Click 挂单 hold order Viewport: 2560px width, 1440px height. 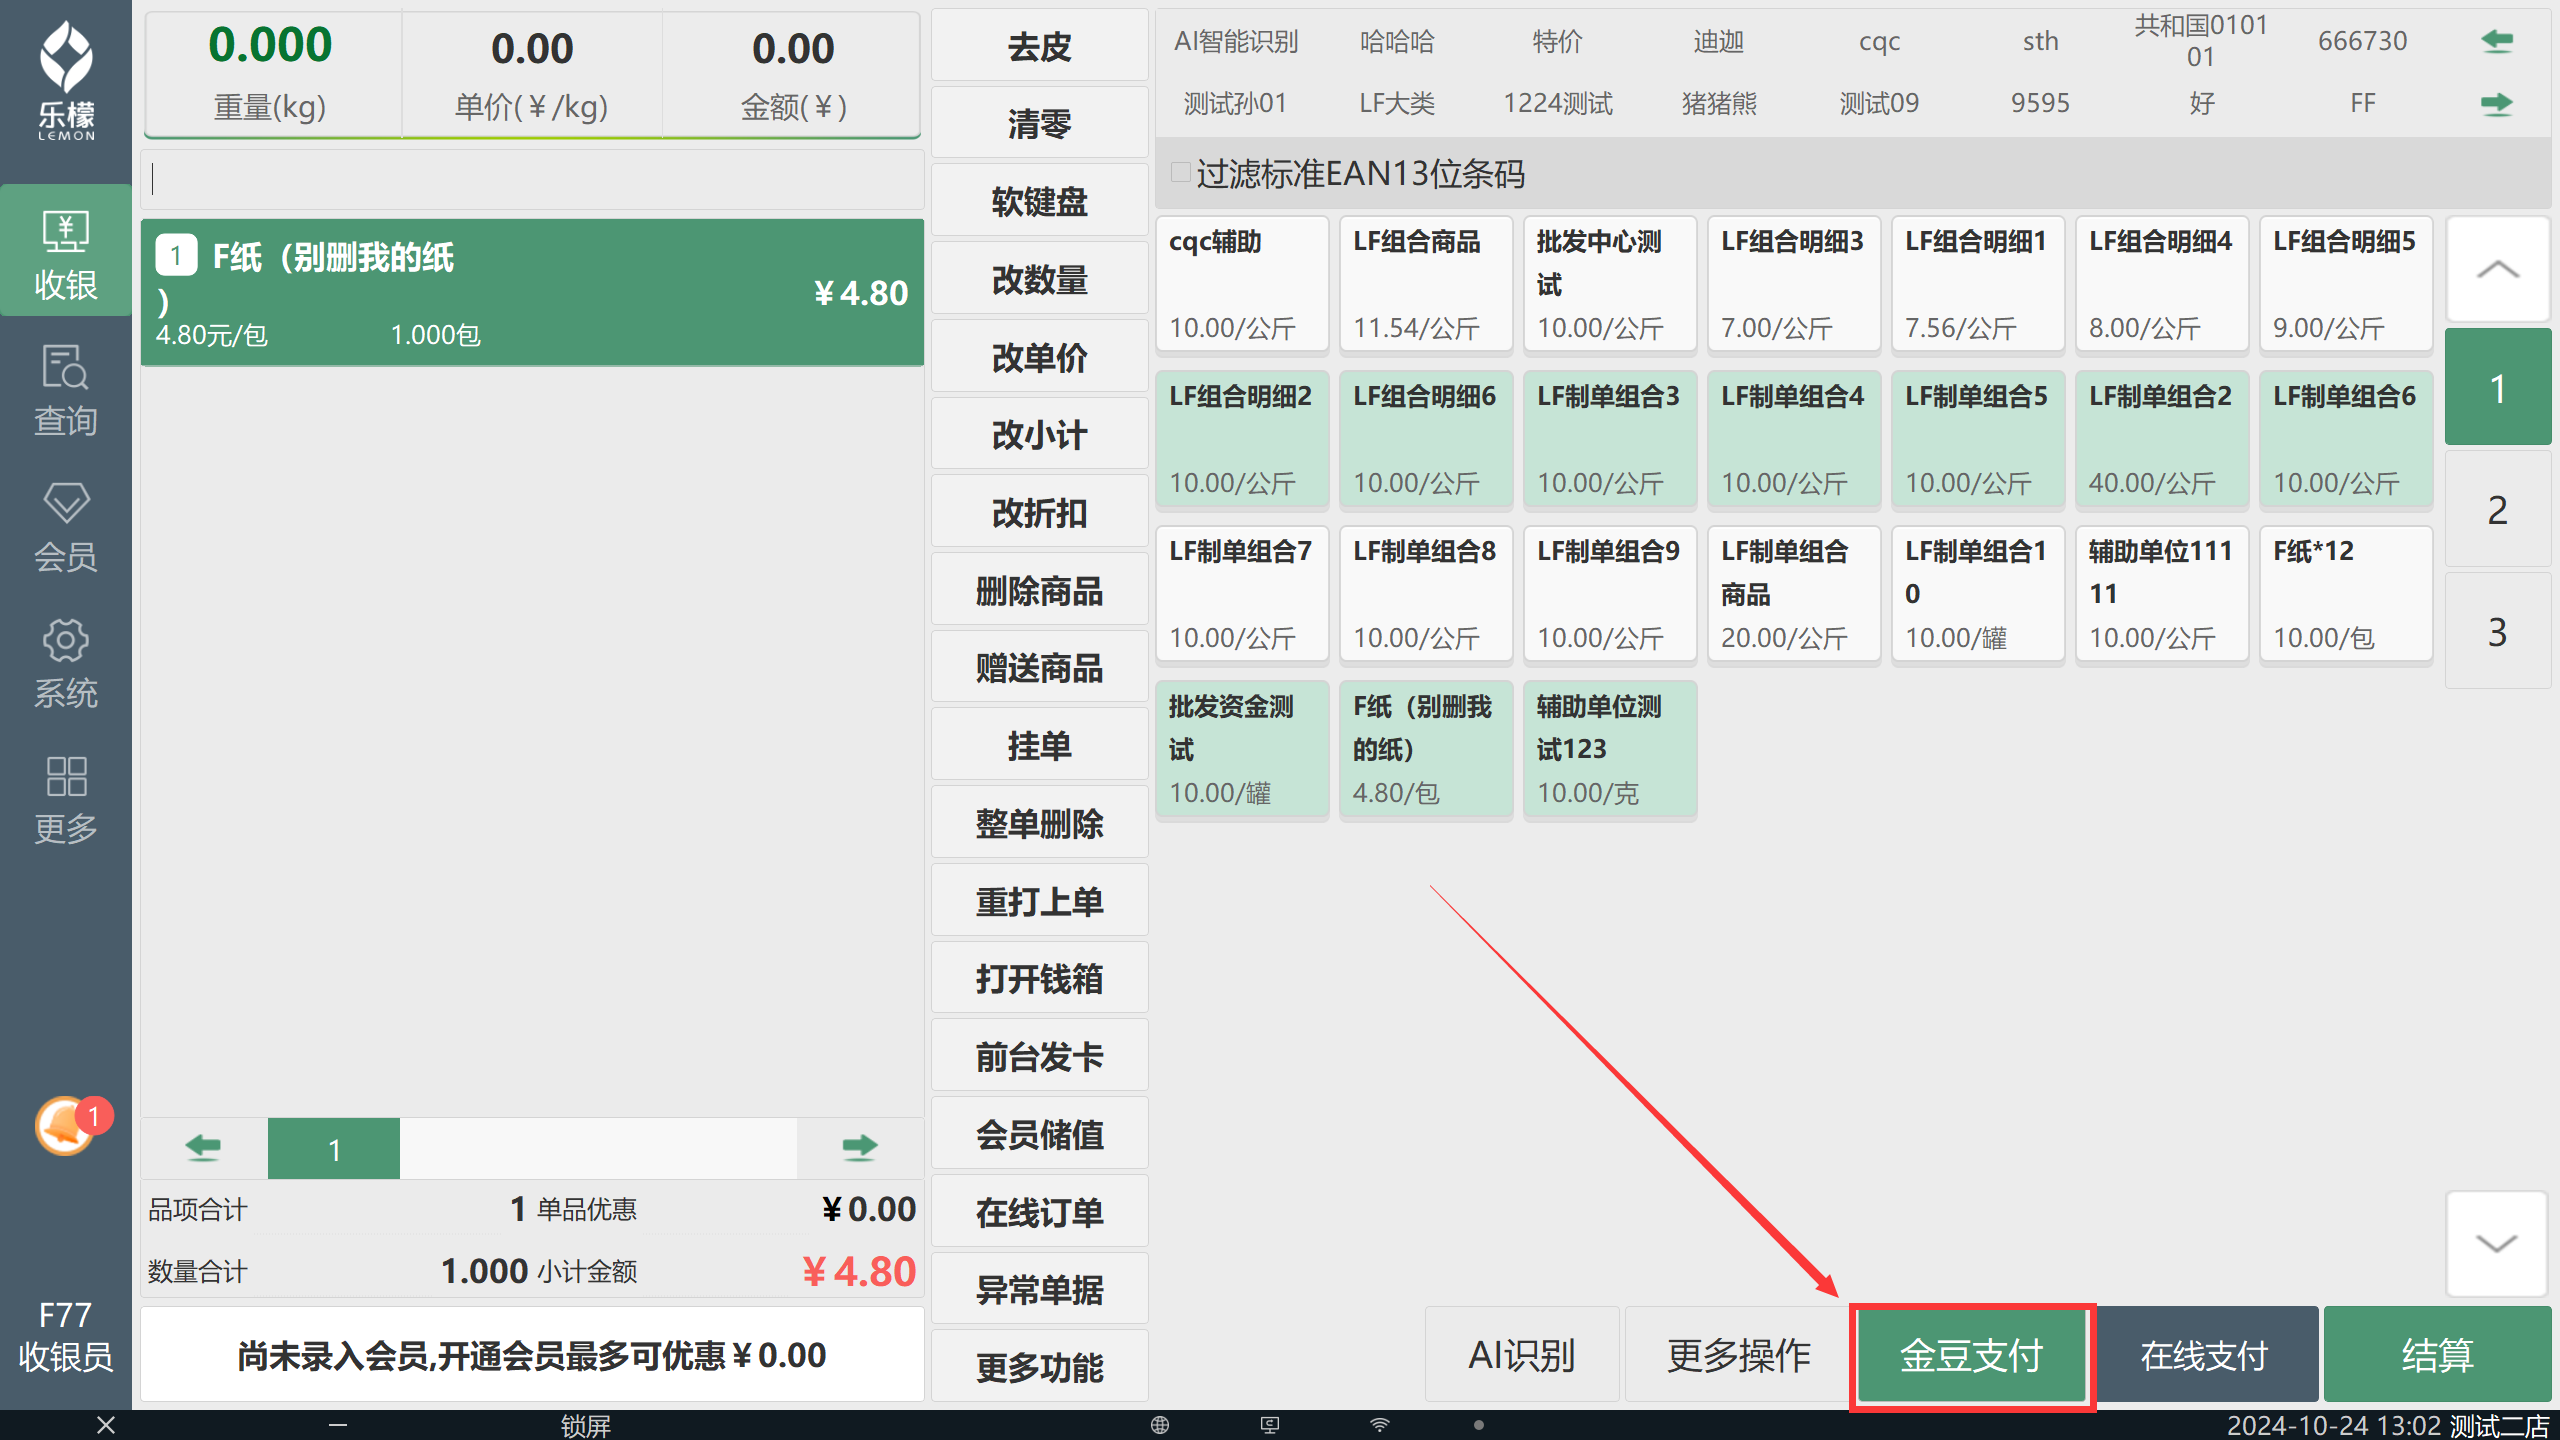click(1040, 745)
